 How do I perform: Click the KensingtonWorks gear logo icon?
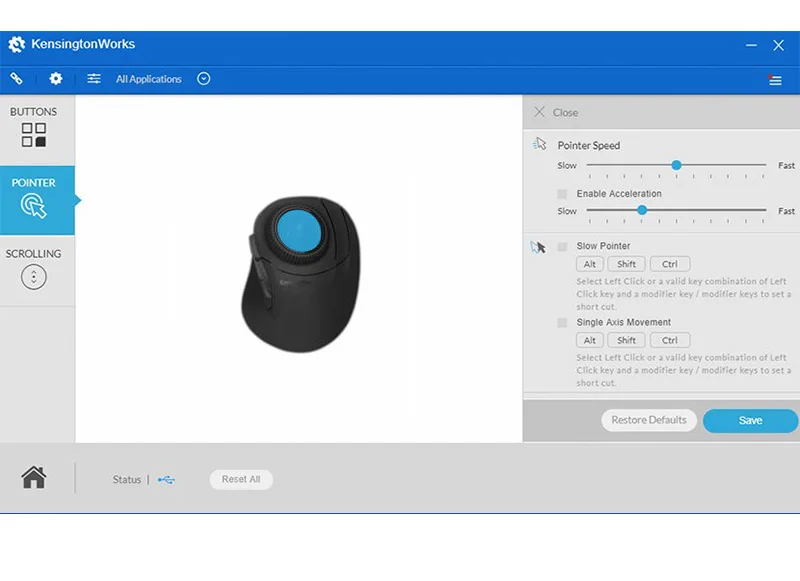pyautogui.click(x=16, y=44)
